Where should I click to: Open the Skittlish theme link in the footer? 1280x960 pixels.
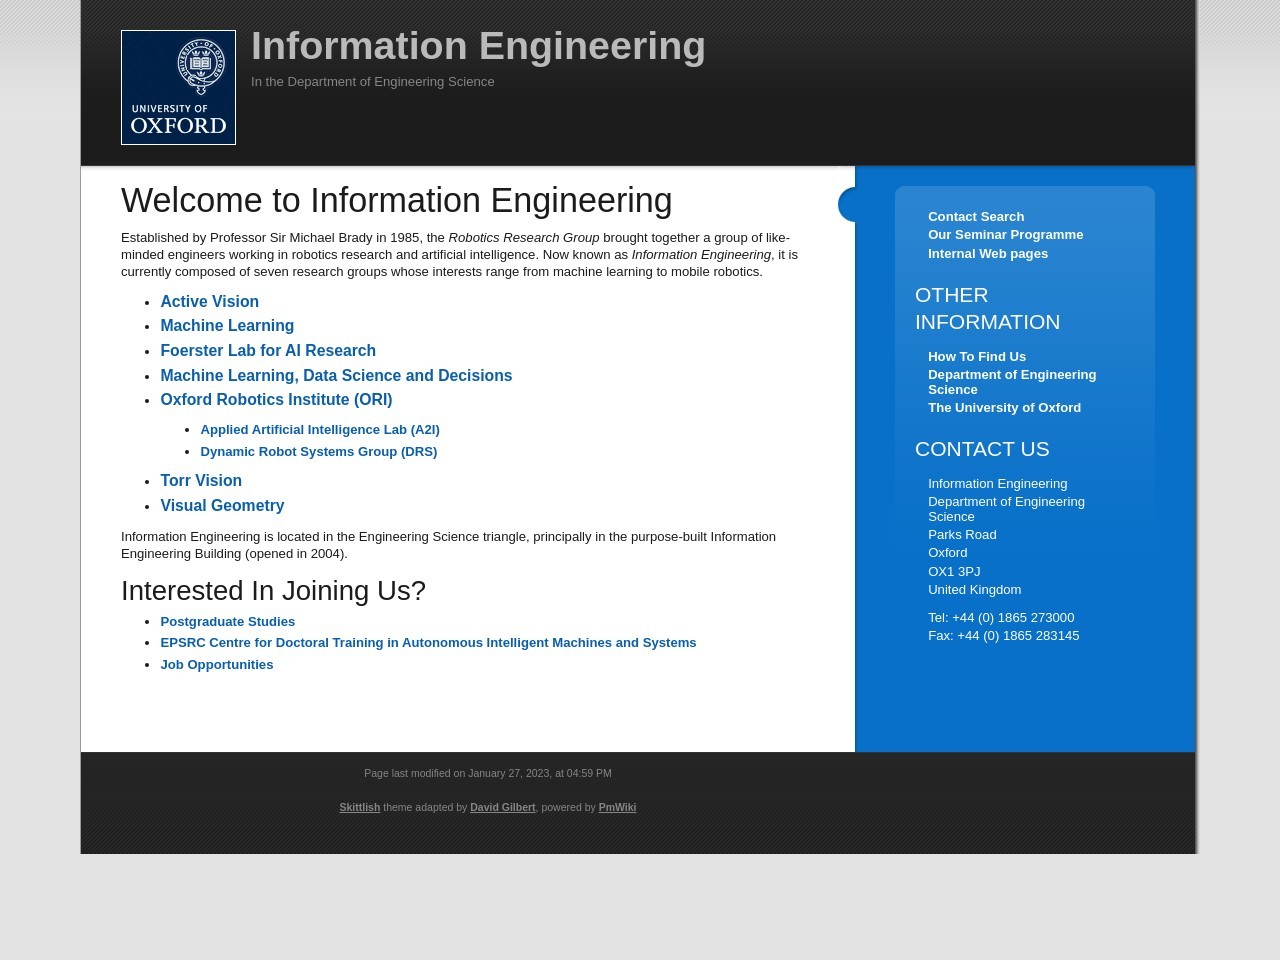[x=359, y=807]
